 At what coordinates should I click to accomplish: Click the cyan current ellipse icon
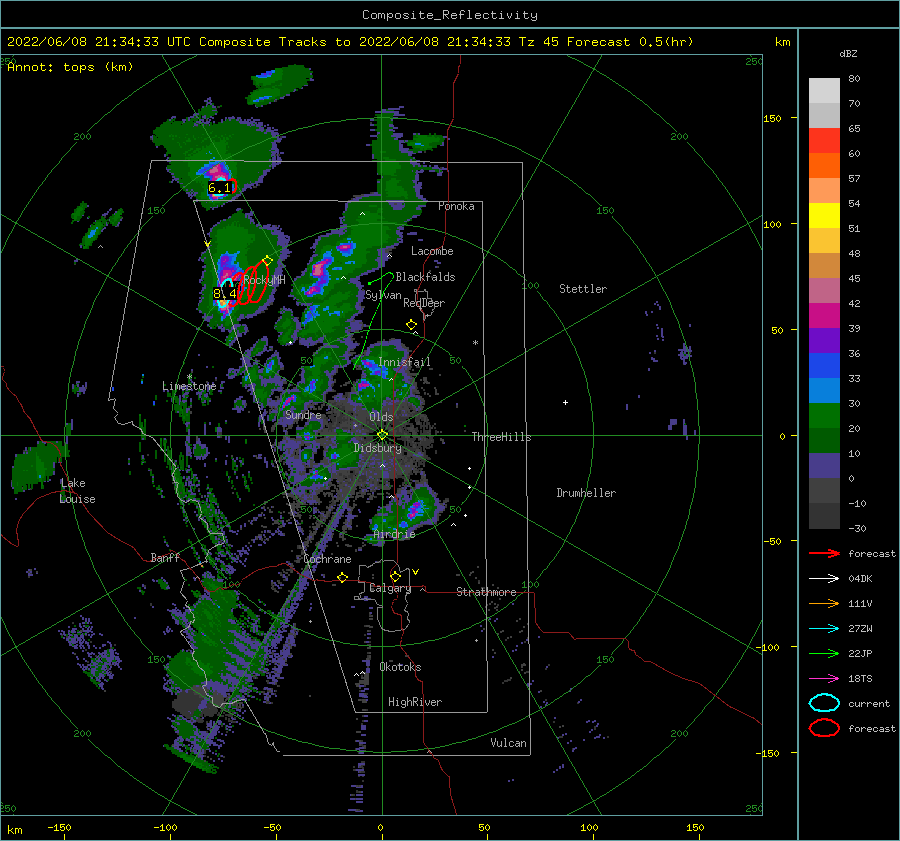click(x=824, y=703)
